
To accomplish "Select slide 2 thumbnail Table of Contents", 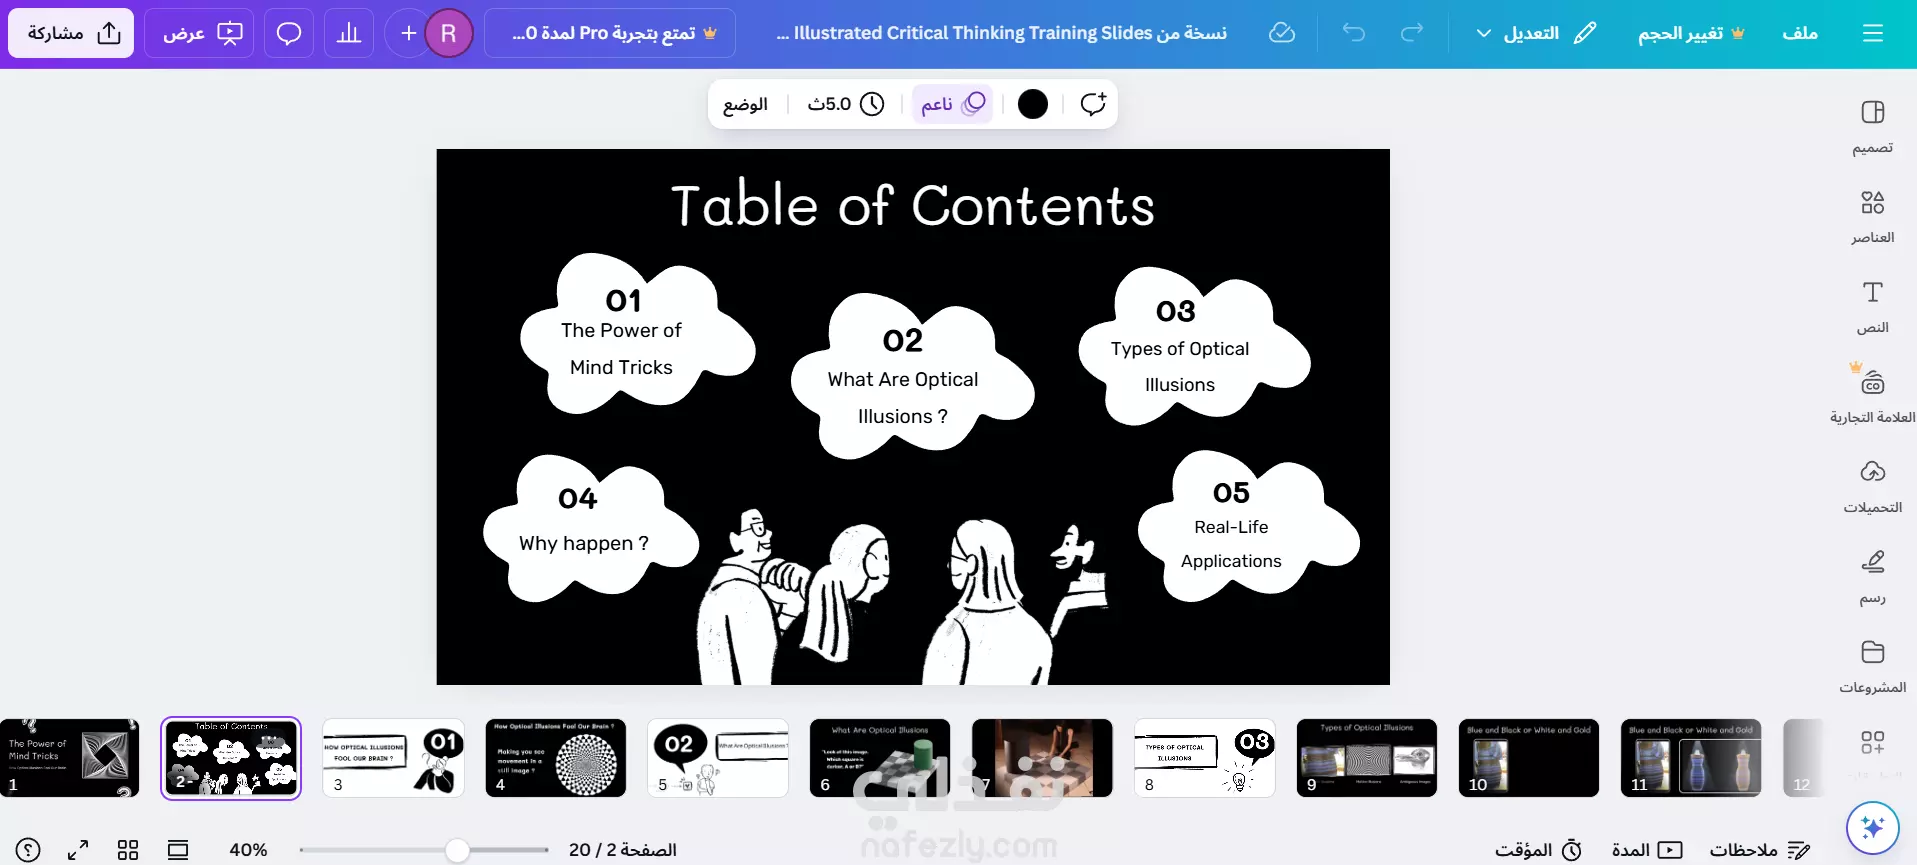I will tap(231, 758).
